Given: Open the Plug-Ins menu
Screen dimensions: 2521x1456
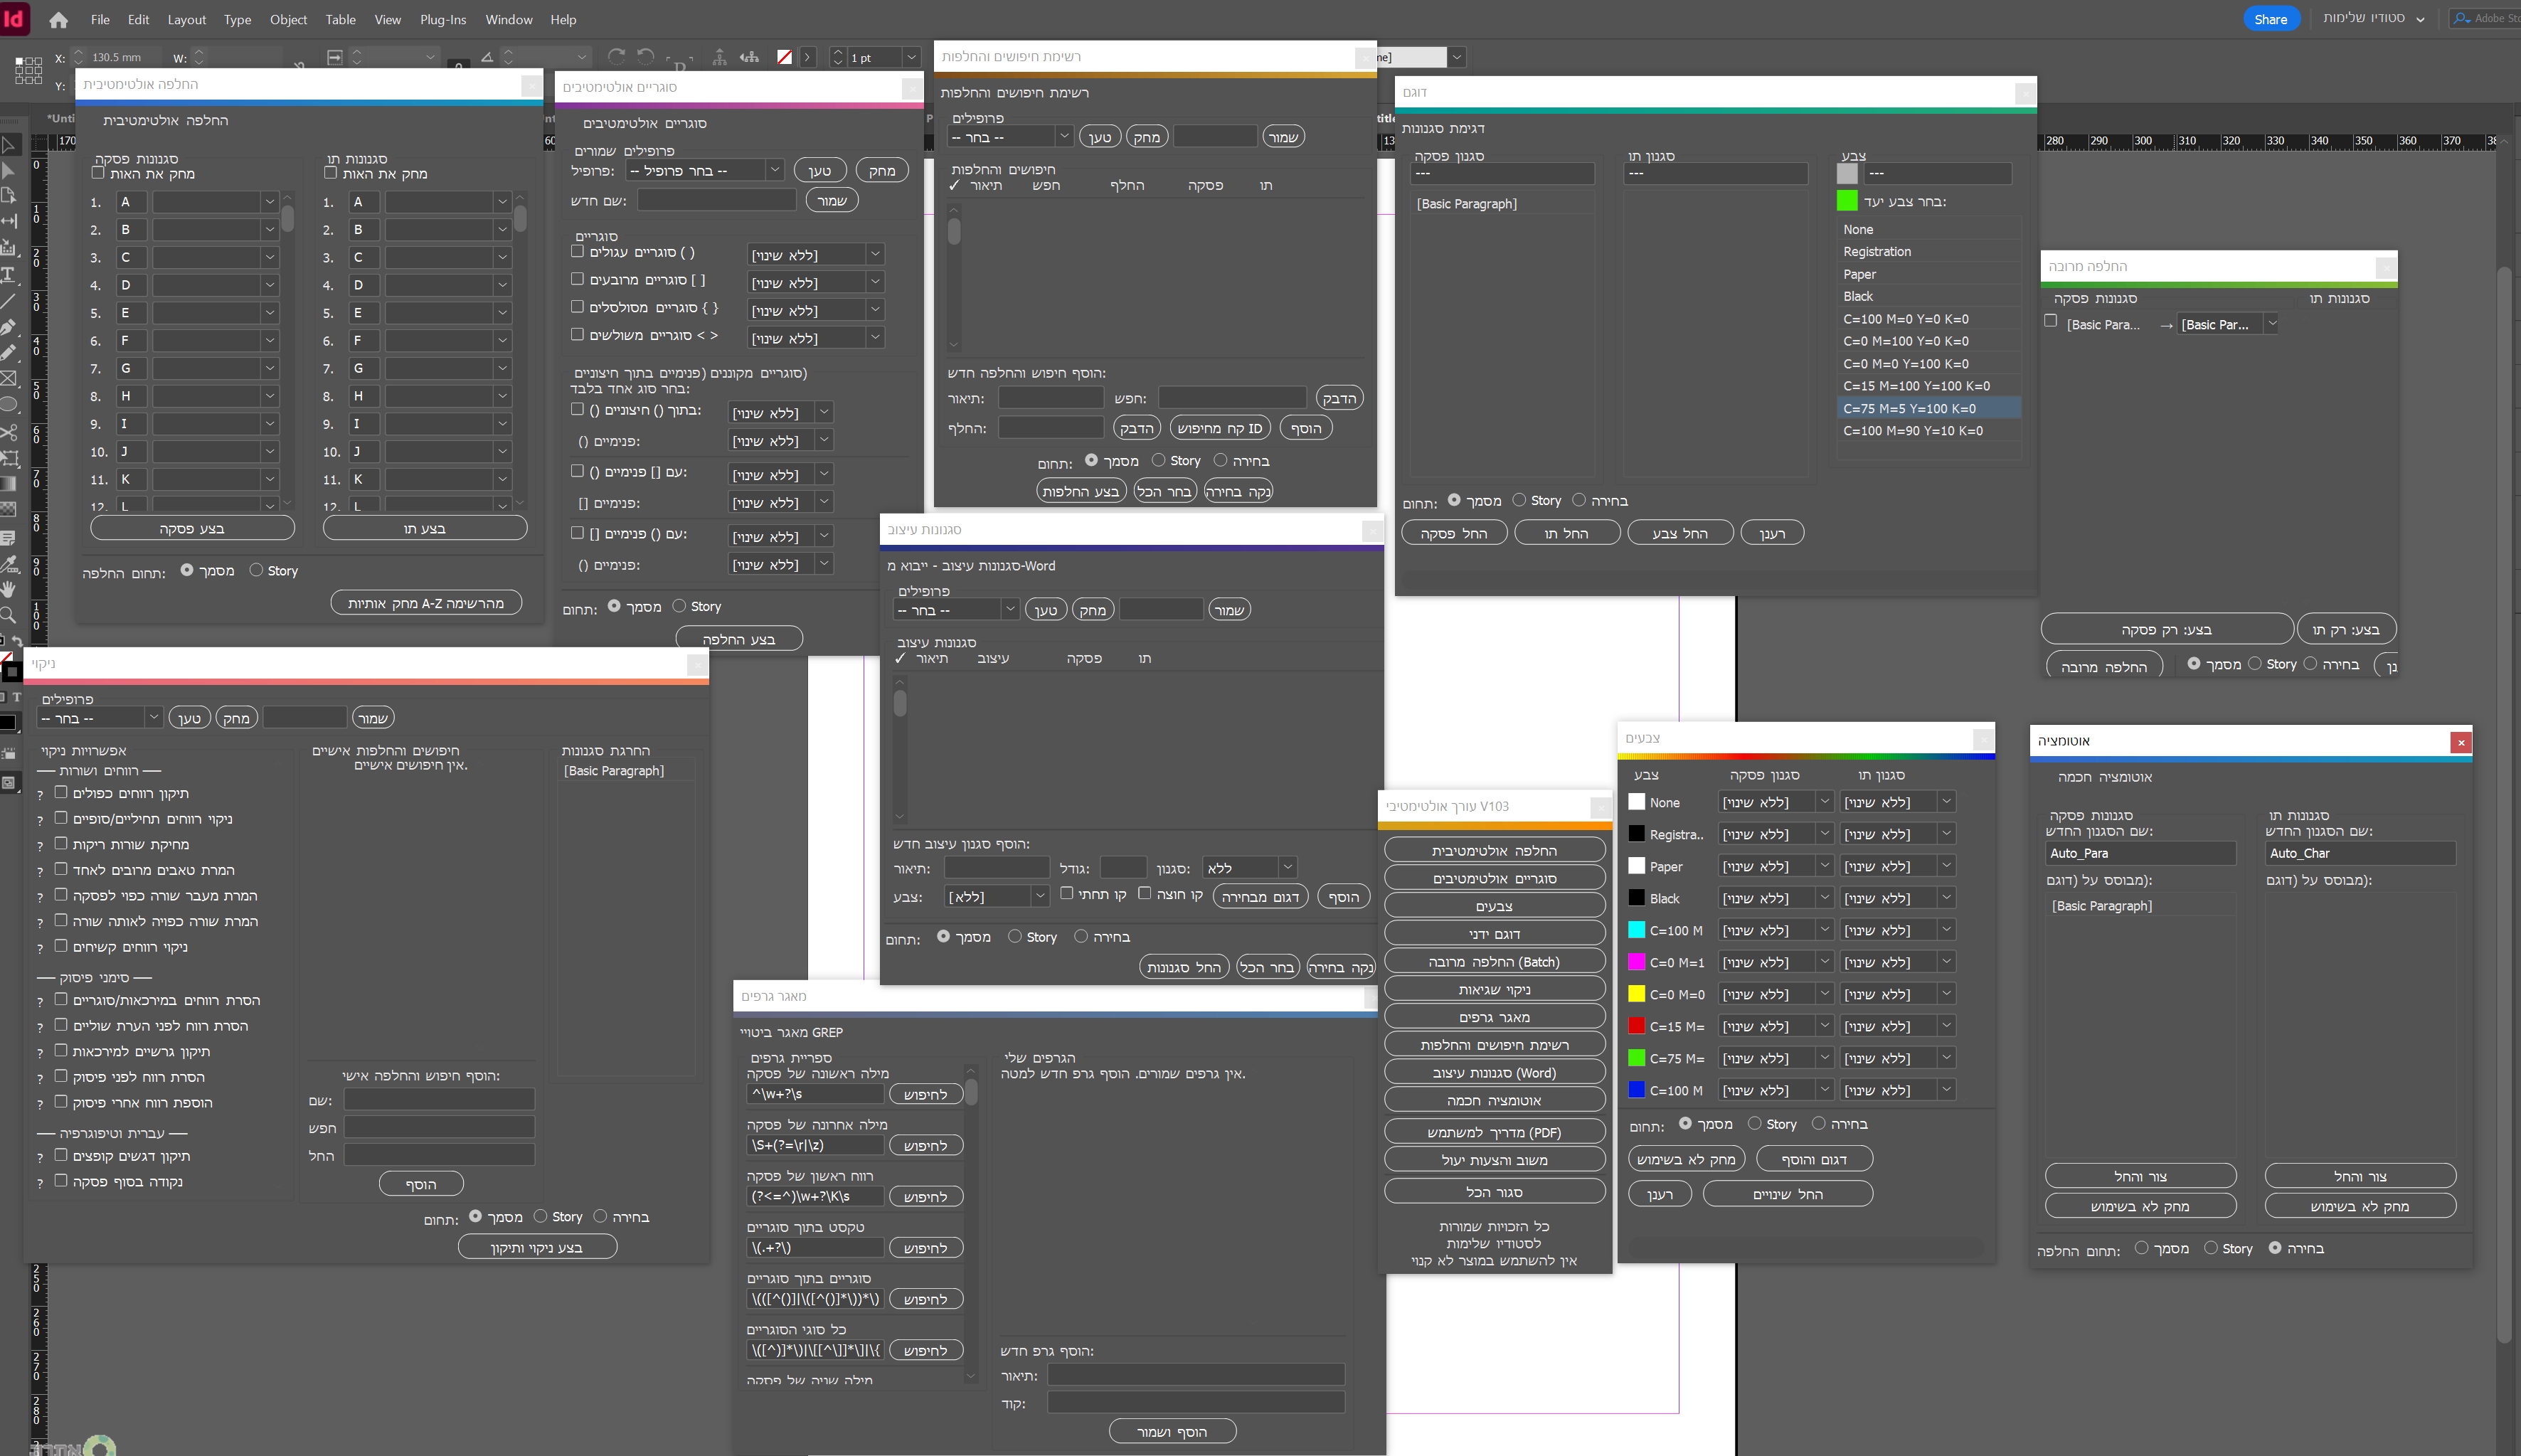Looking at the screenshot, I should [442, 19].
